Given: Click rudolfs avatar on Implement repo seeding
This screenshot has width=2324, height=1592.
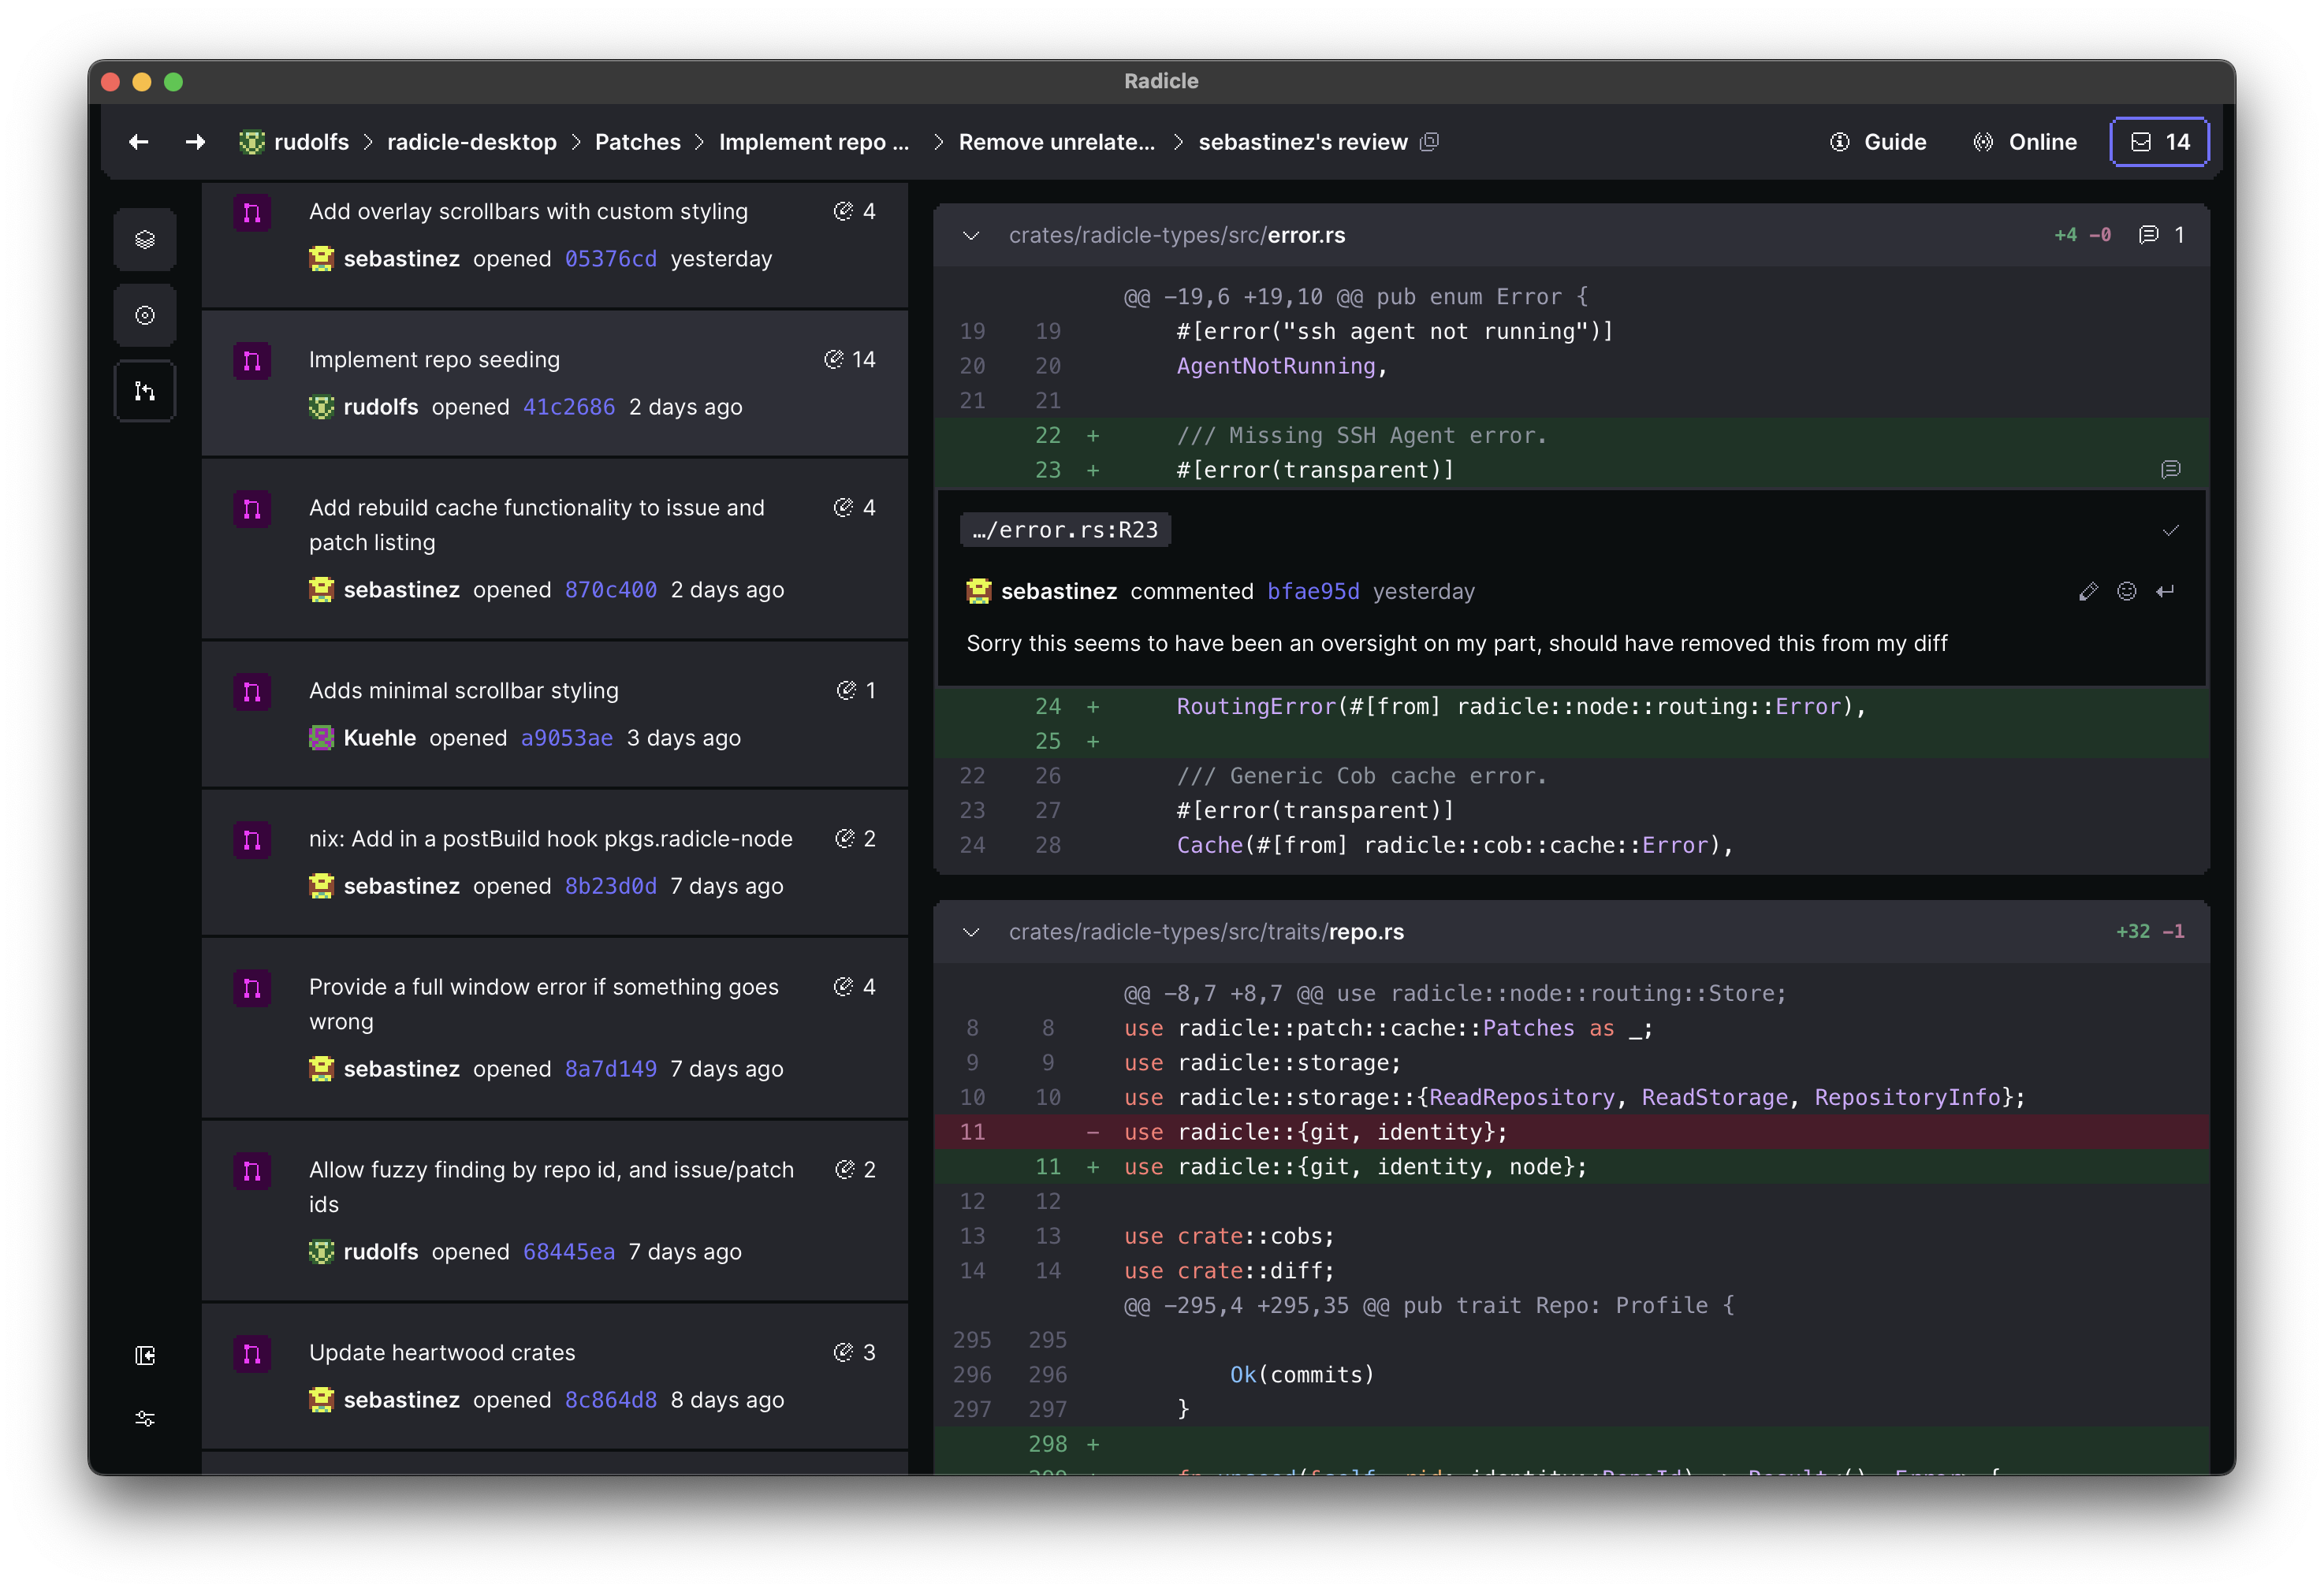Looking at the screenshot, I should point(321,407).
